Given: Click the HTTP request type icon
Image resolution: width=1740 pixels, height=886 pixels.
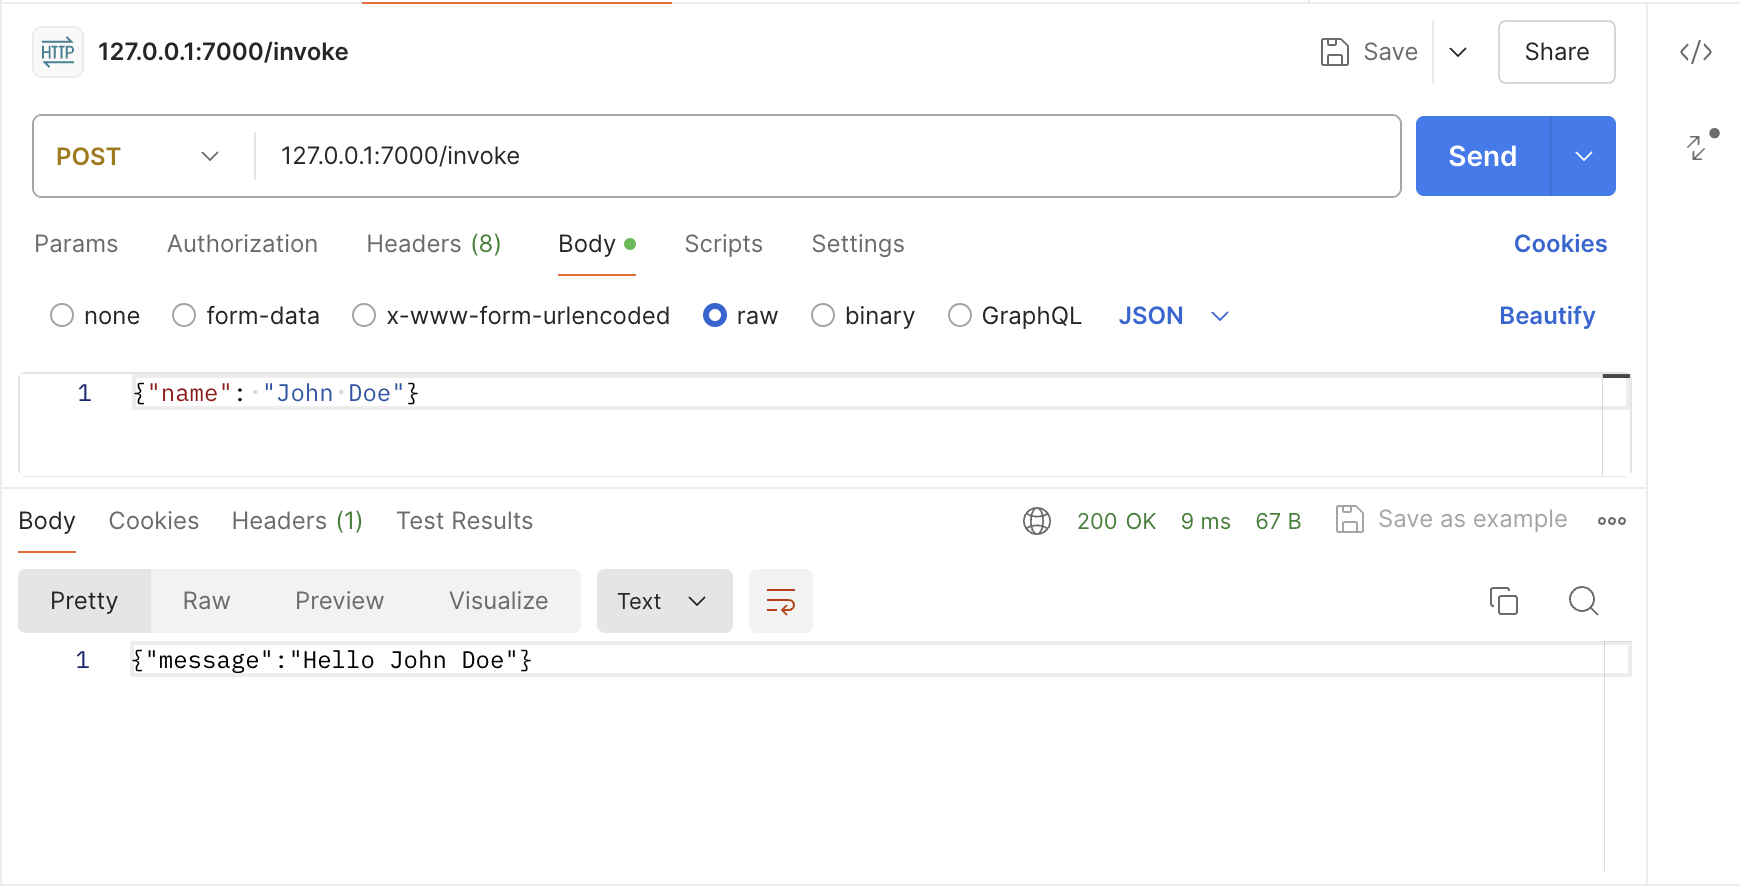Looking at the screenshot, I should [x=58, y=52].
